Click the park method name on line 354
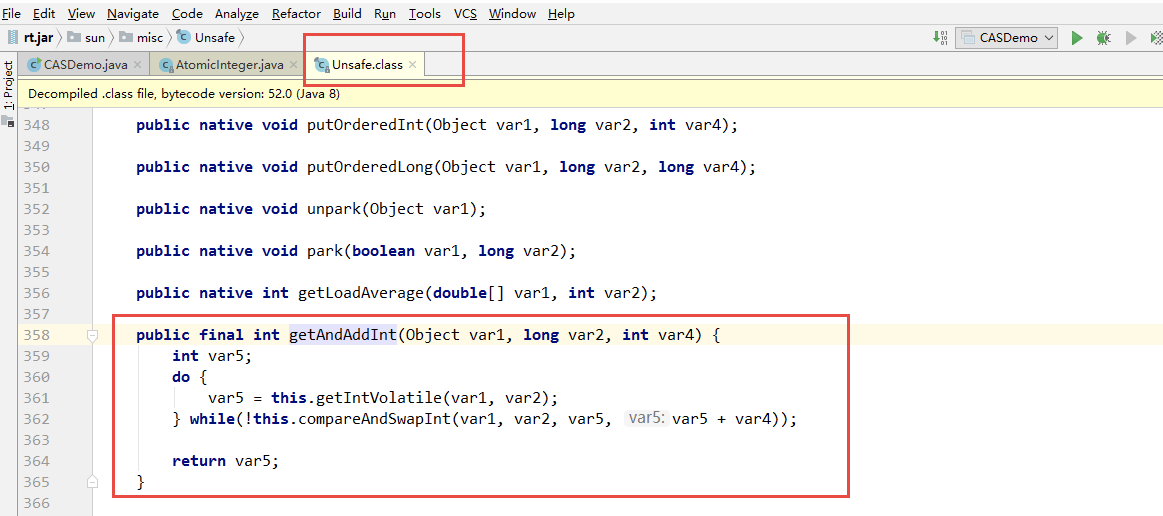 click(325, 251)
